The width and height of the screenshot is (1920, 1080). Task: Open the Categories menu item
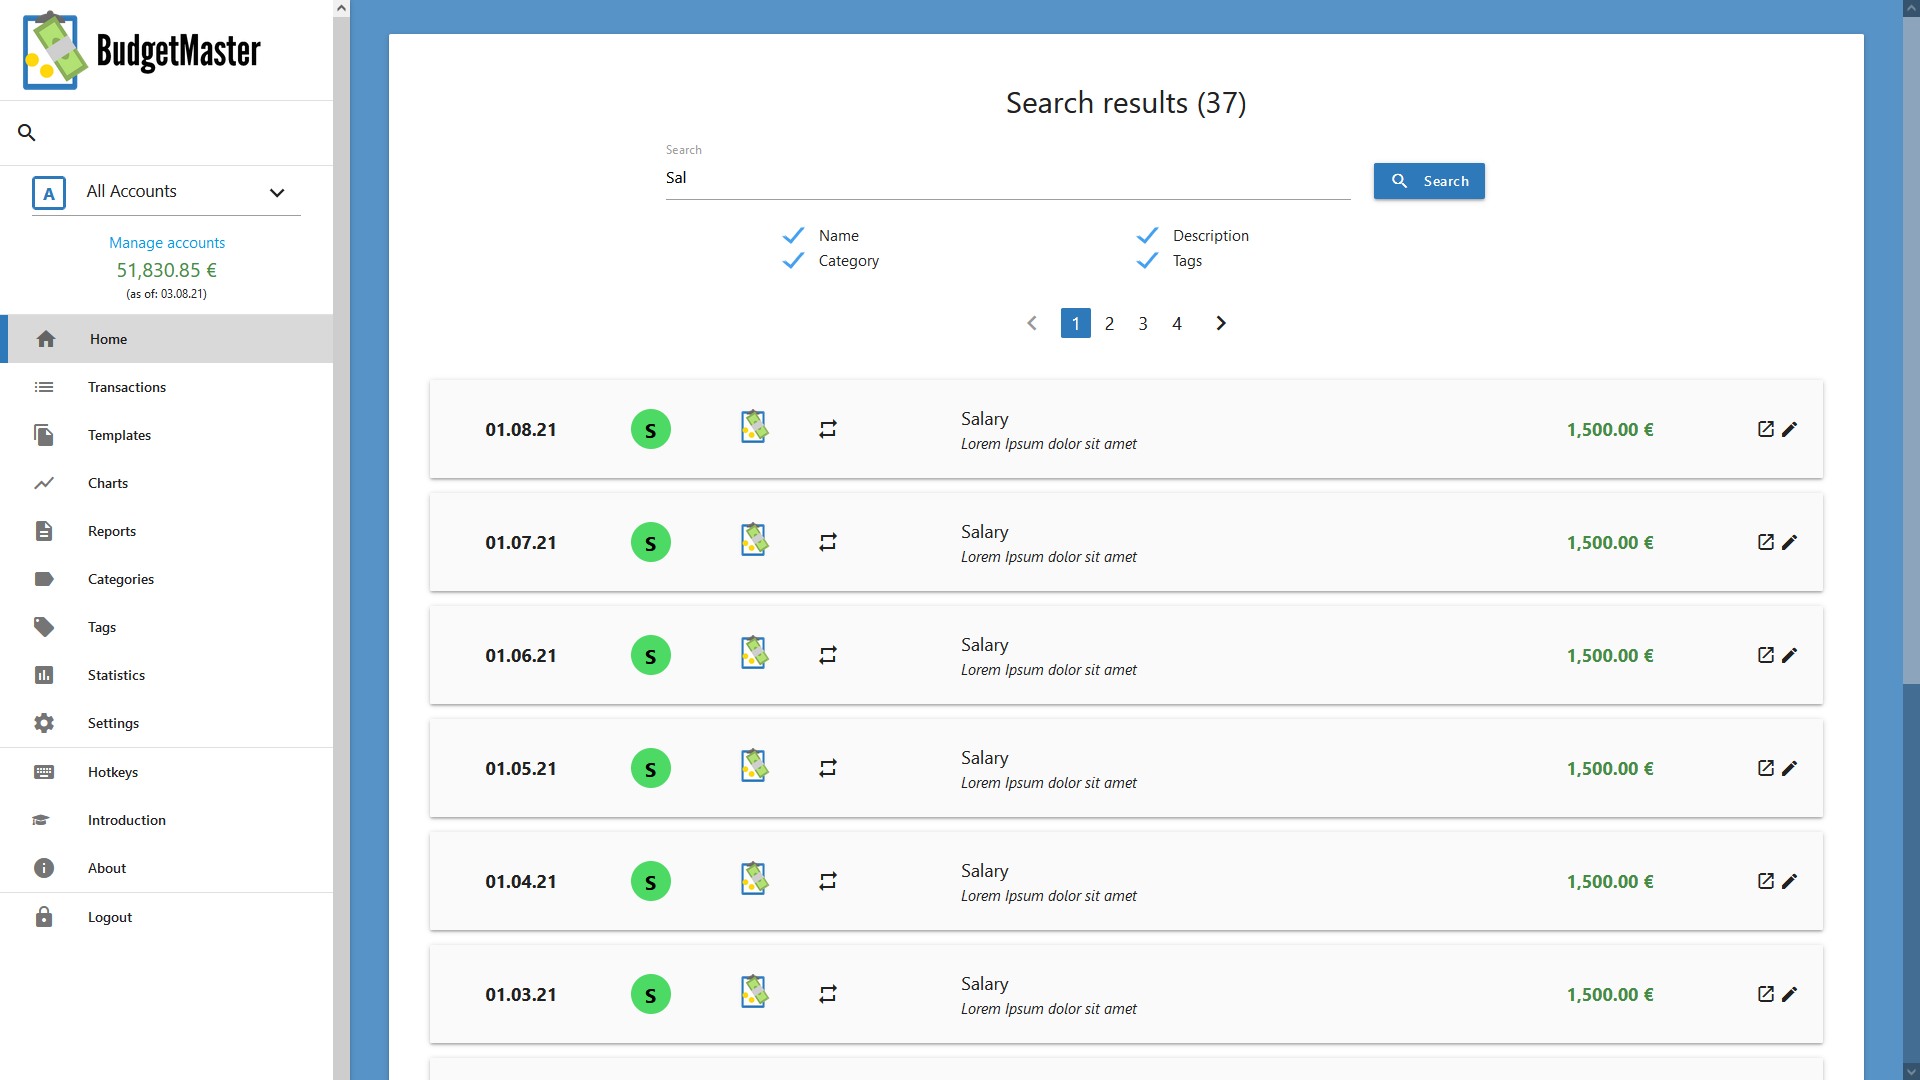(x=167, y=579)
